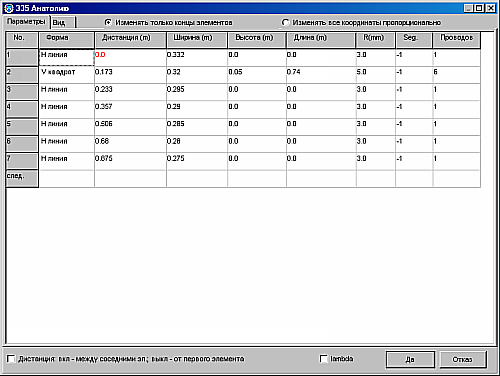Click distance value 0.357
This screenshot has width=500, height=376.
130,109
